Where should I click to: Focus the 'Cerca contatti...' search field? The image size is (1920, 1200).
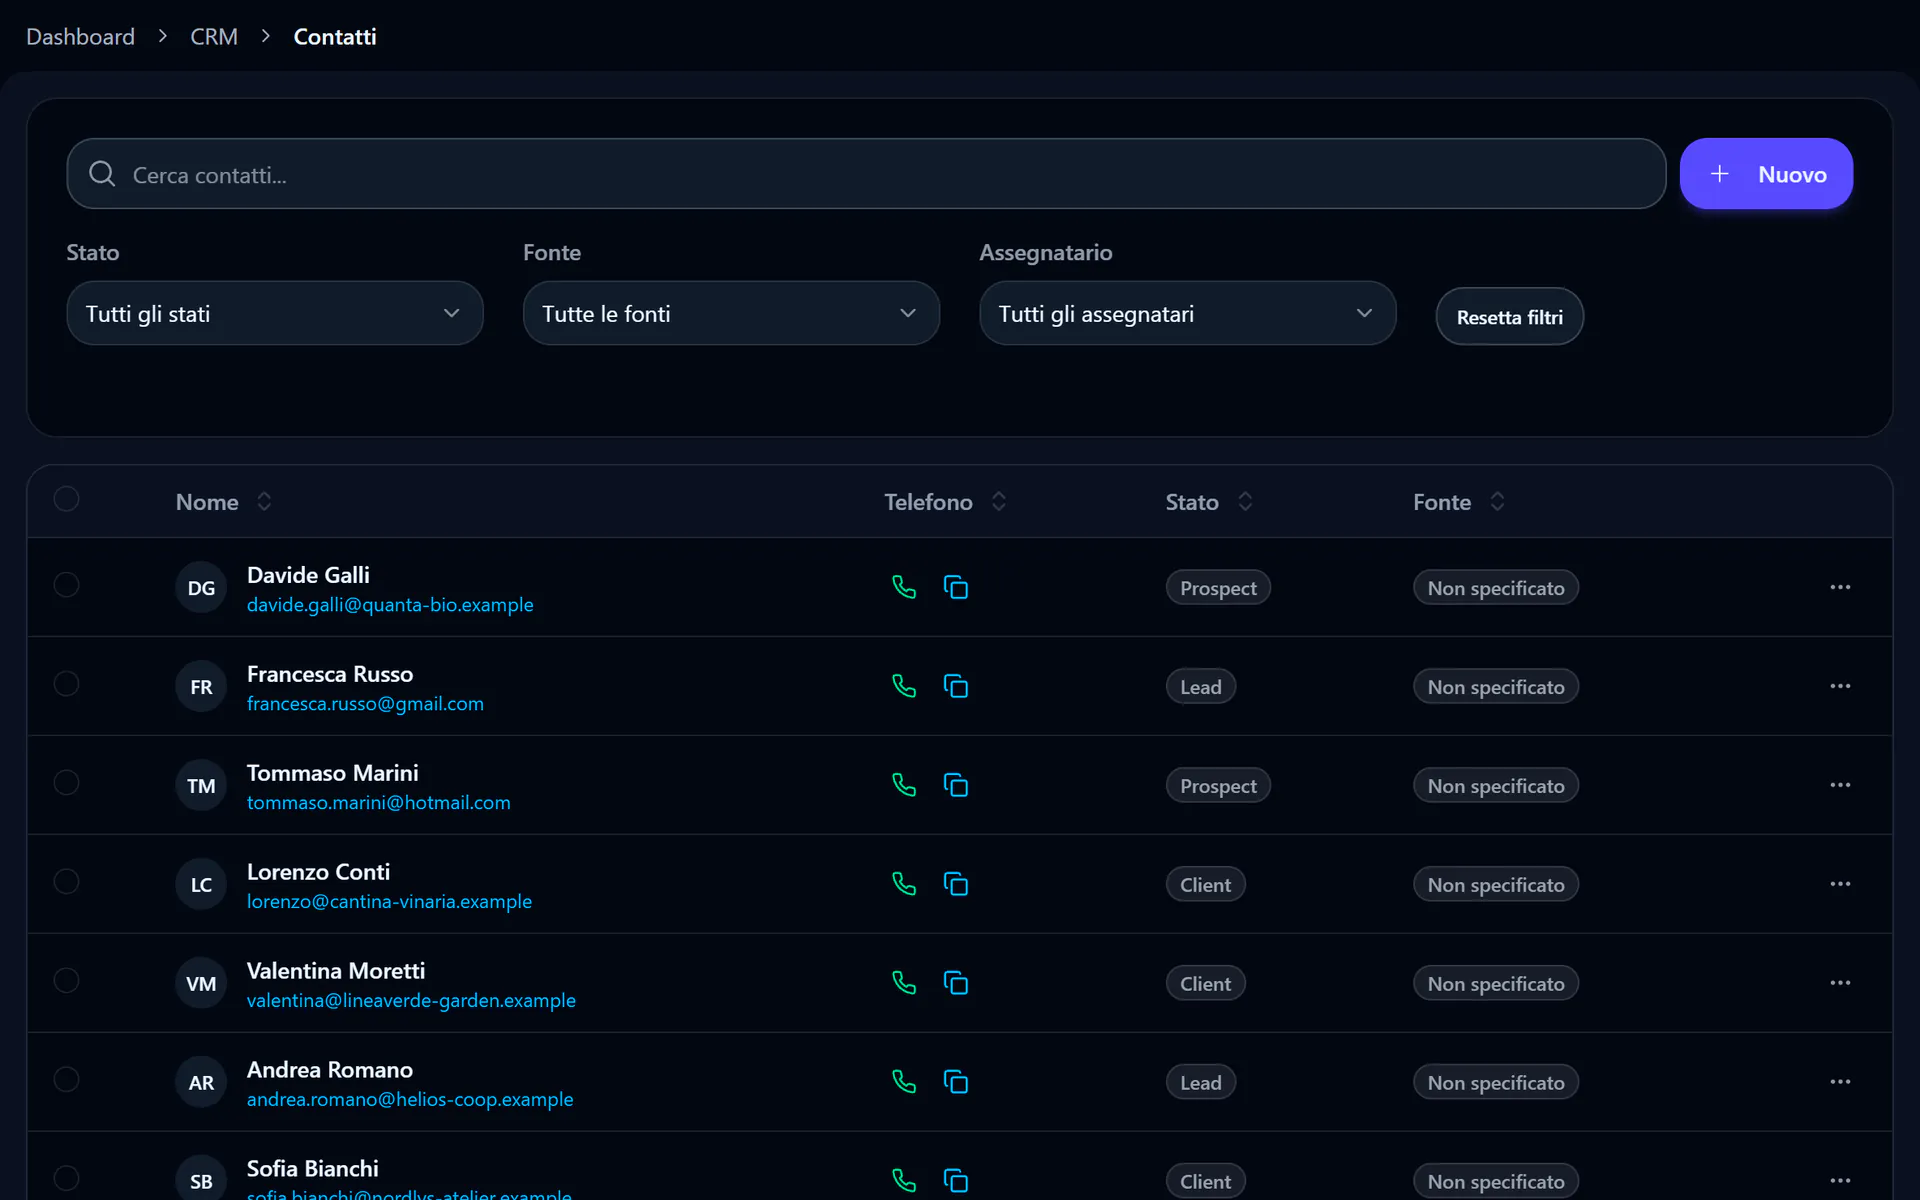[866, 174]
